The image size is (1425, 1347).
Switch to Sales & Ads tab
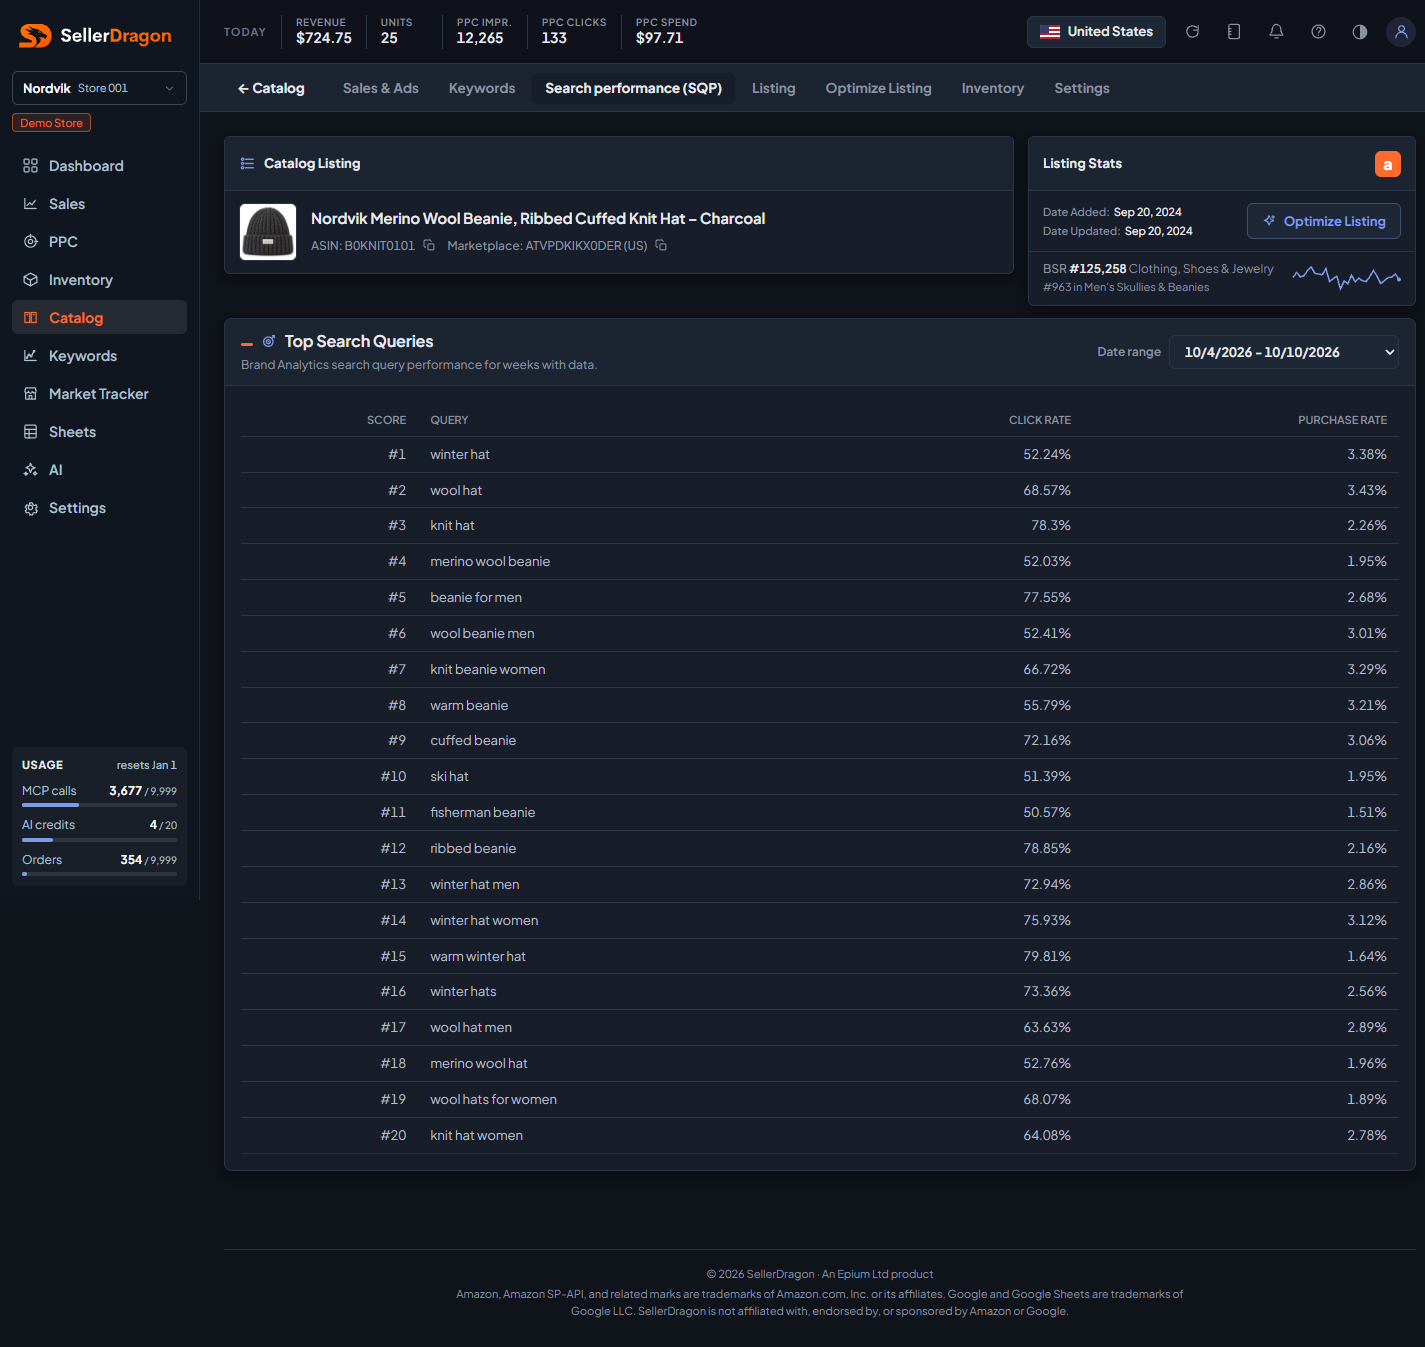[380, 88]
